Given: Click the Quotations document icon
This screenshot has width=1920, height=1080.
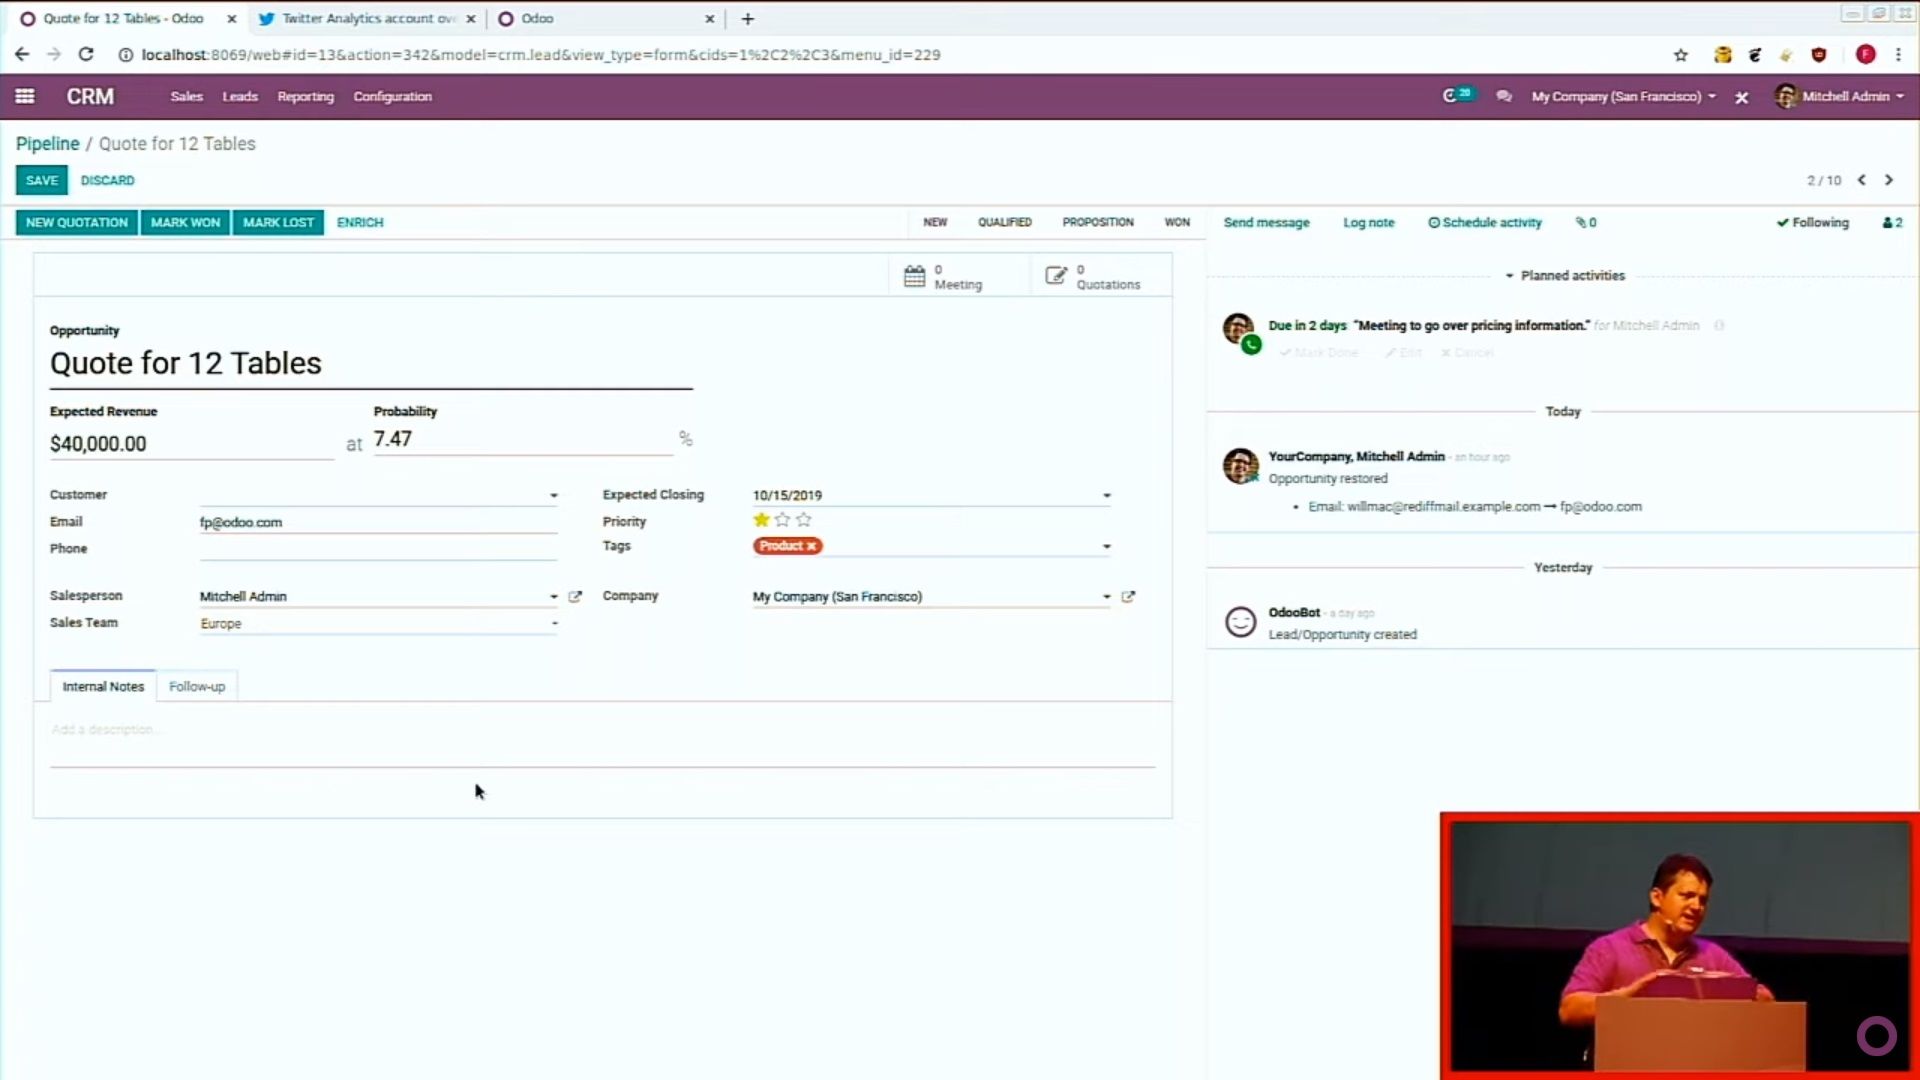Looking at the screenshot, I should pyautogui.click(x=1055, y=276).
